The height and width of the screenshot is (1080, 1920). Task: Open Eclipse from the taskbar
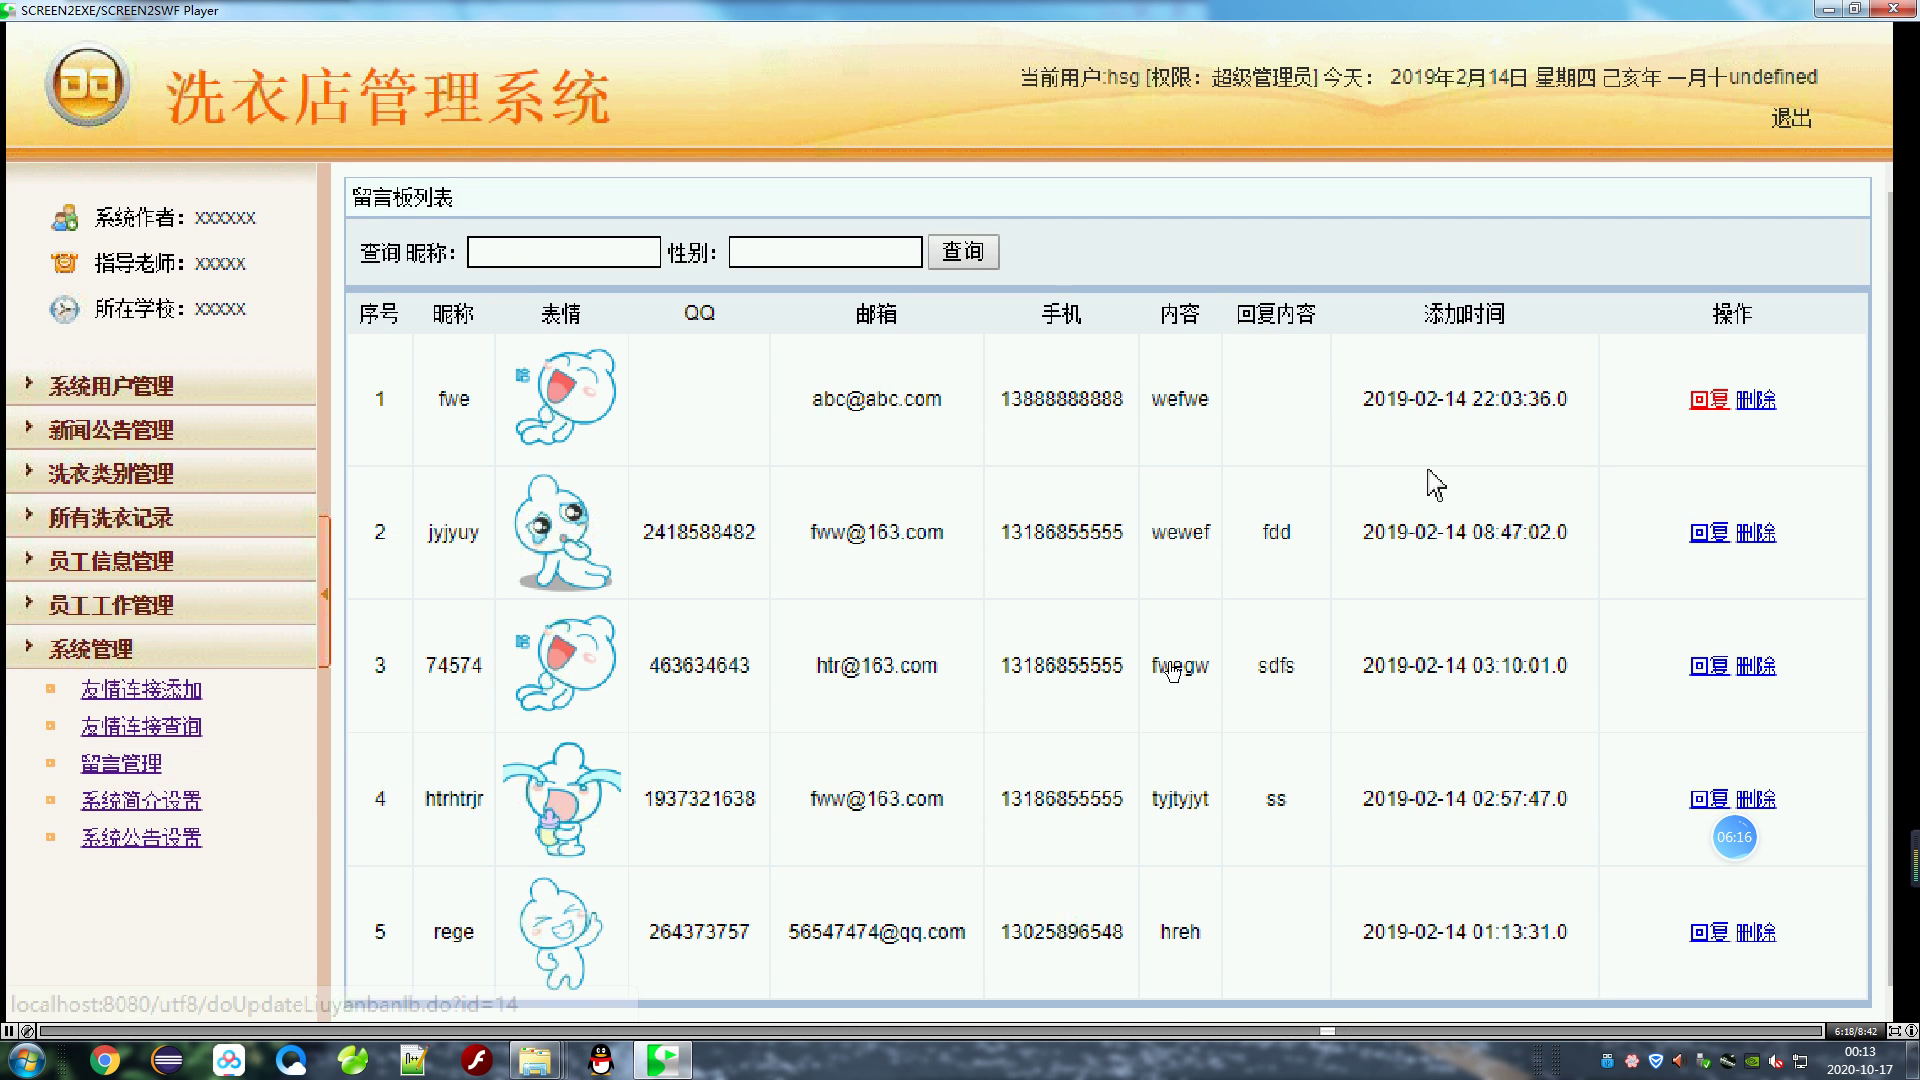coord(167,1060)
